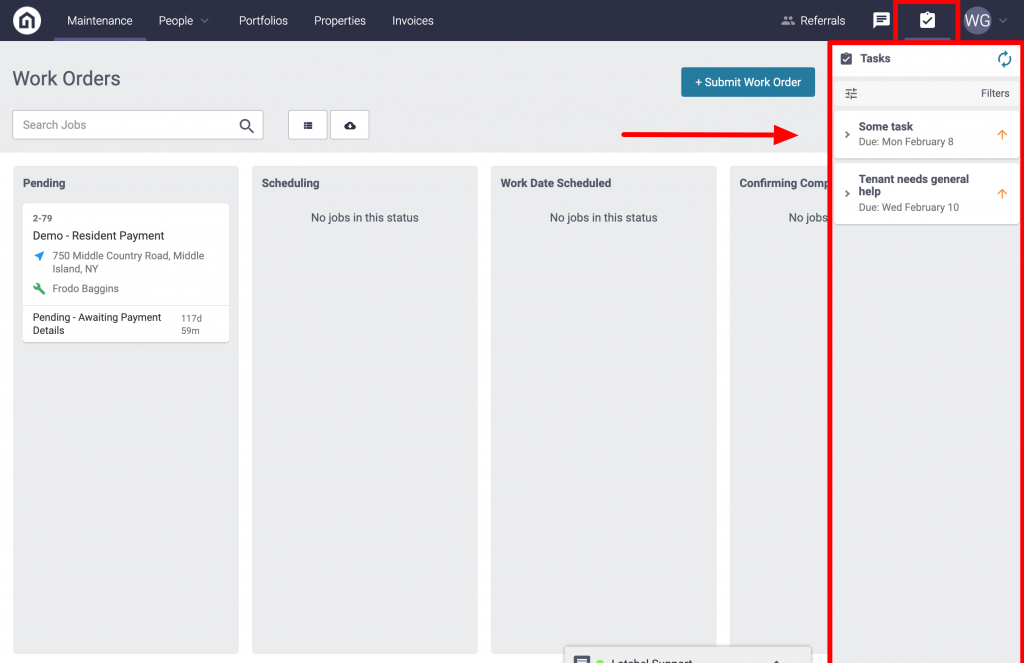Image resolution: width=1024 pixels, height=663 pixels.
Task: Open the task filter sliders icon
Action: pyautogui.click(x=851, y=93)
